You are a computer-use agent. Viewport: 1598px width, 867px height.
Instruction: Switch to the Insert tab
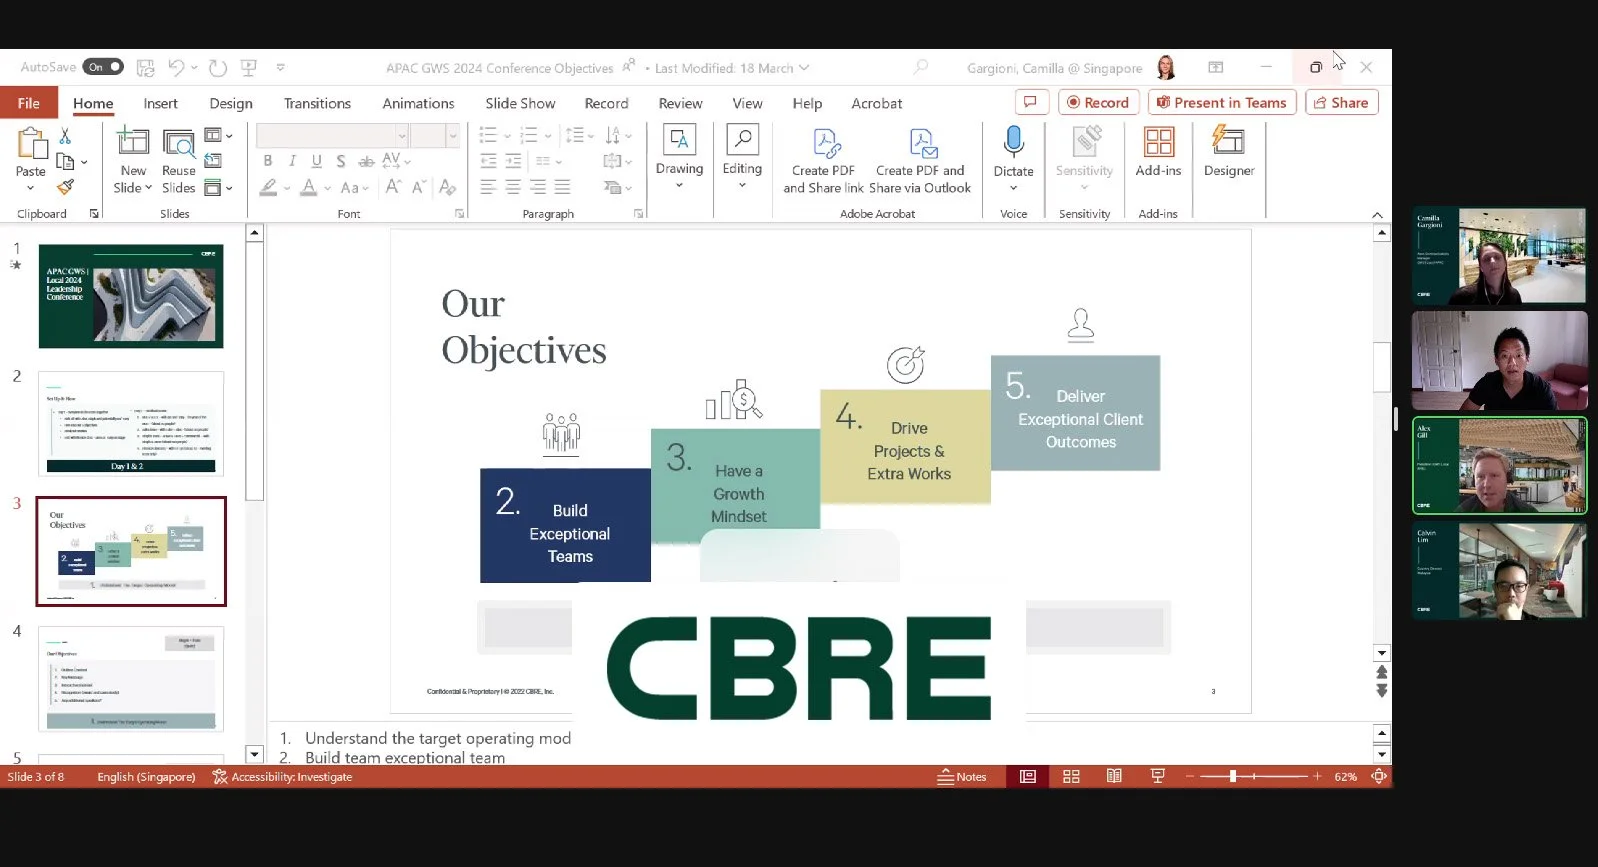[x=160, y=103]
